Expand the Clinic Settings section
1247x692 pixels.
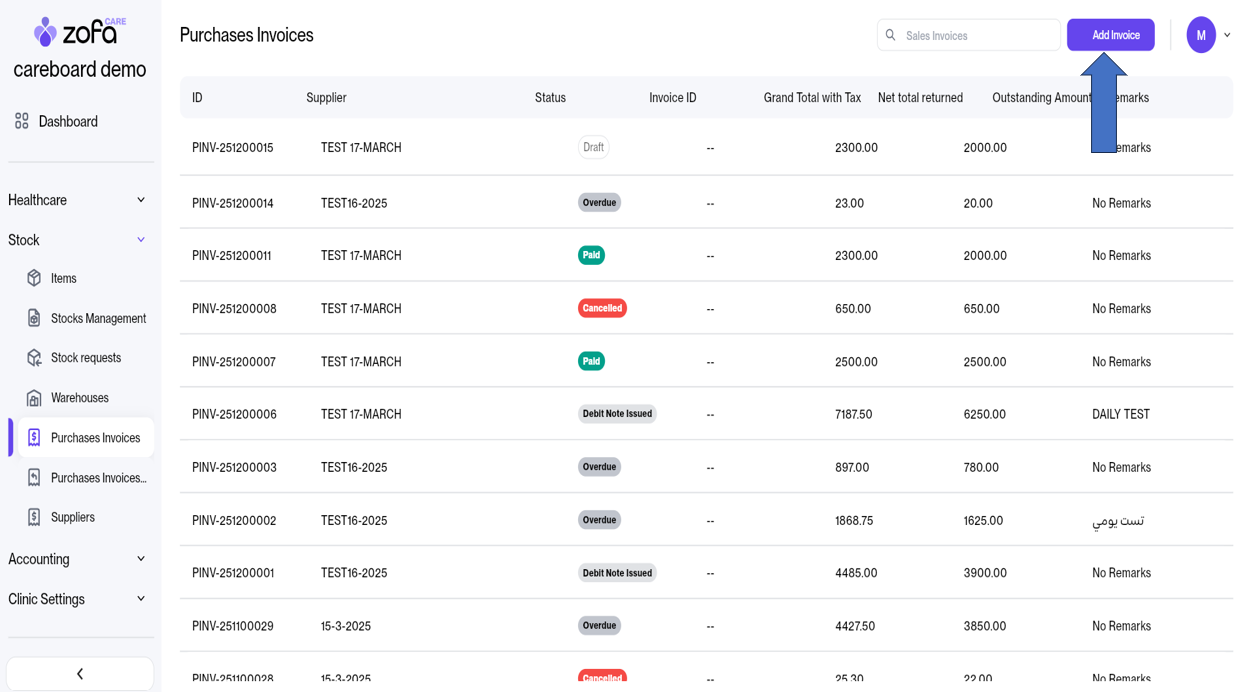point(141,599)
